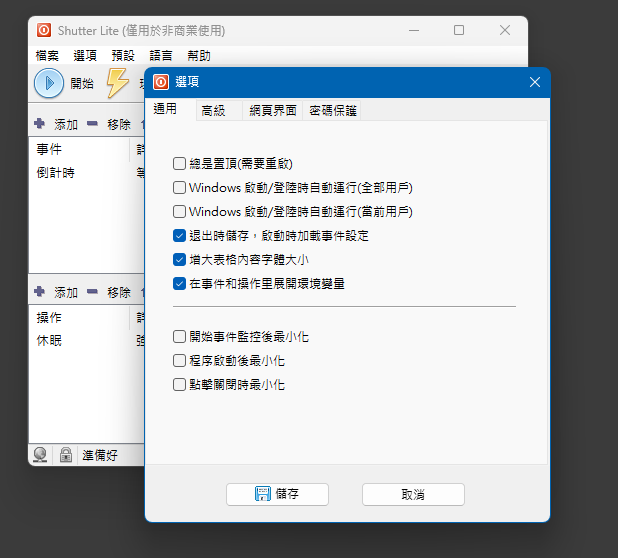Disable 增大表格內容字體大小 checkbox
Image resolution: width=618 pixels, height=558 pixels.
pyautogui.click(x=179, y=260)
